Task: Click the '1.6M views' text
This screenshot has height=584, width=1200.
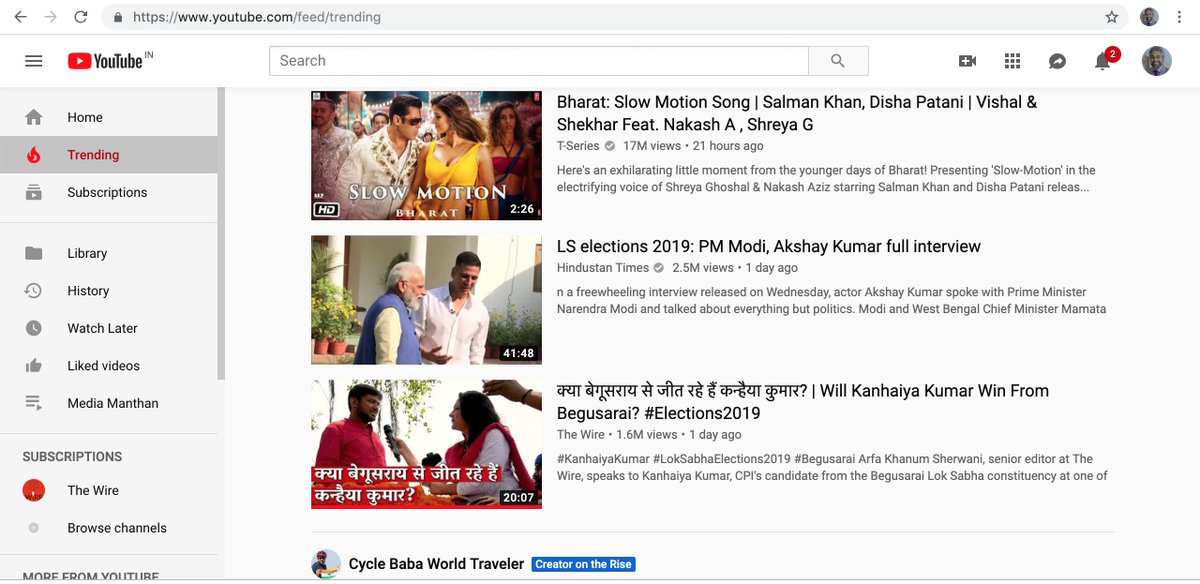Action: tap(647, 435)
